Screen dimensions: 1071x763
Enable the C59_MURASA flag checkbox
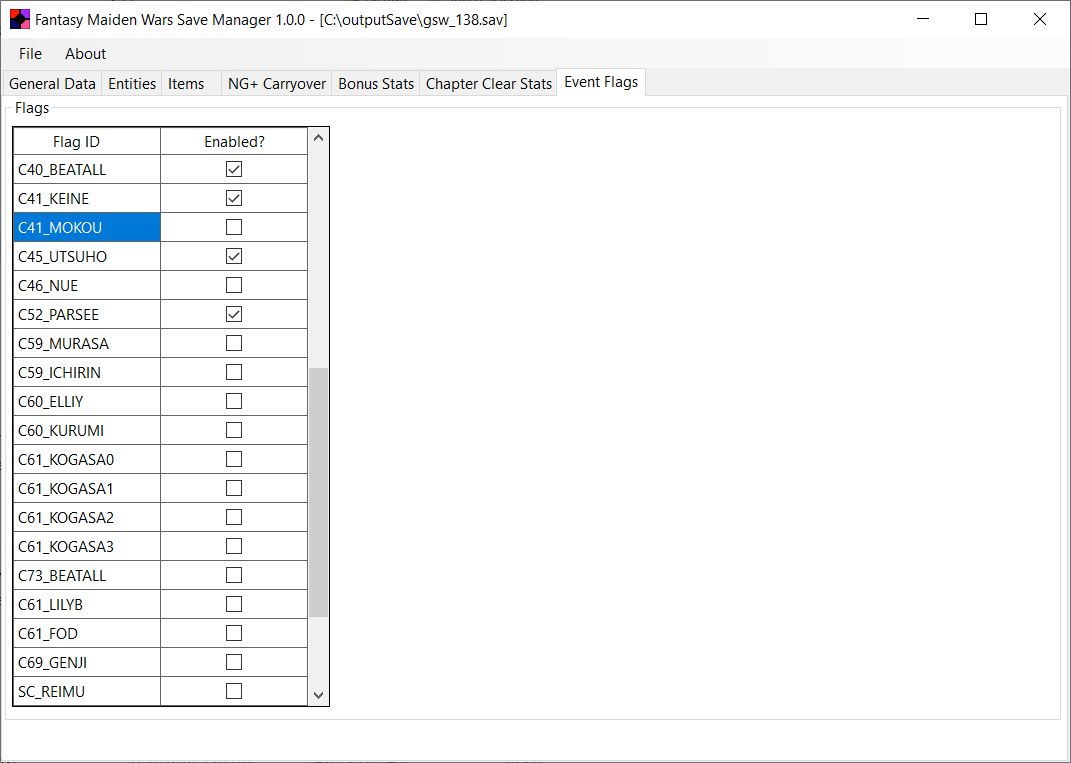[234, 343]
